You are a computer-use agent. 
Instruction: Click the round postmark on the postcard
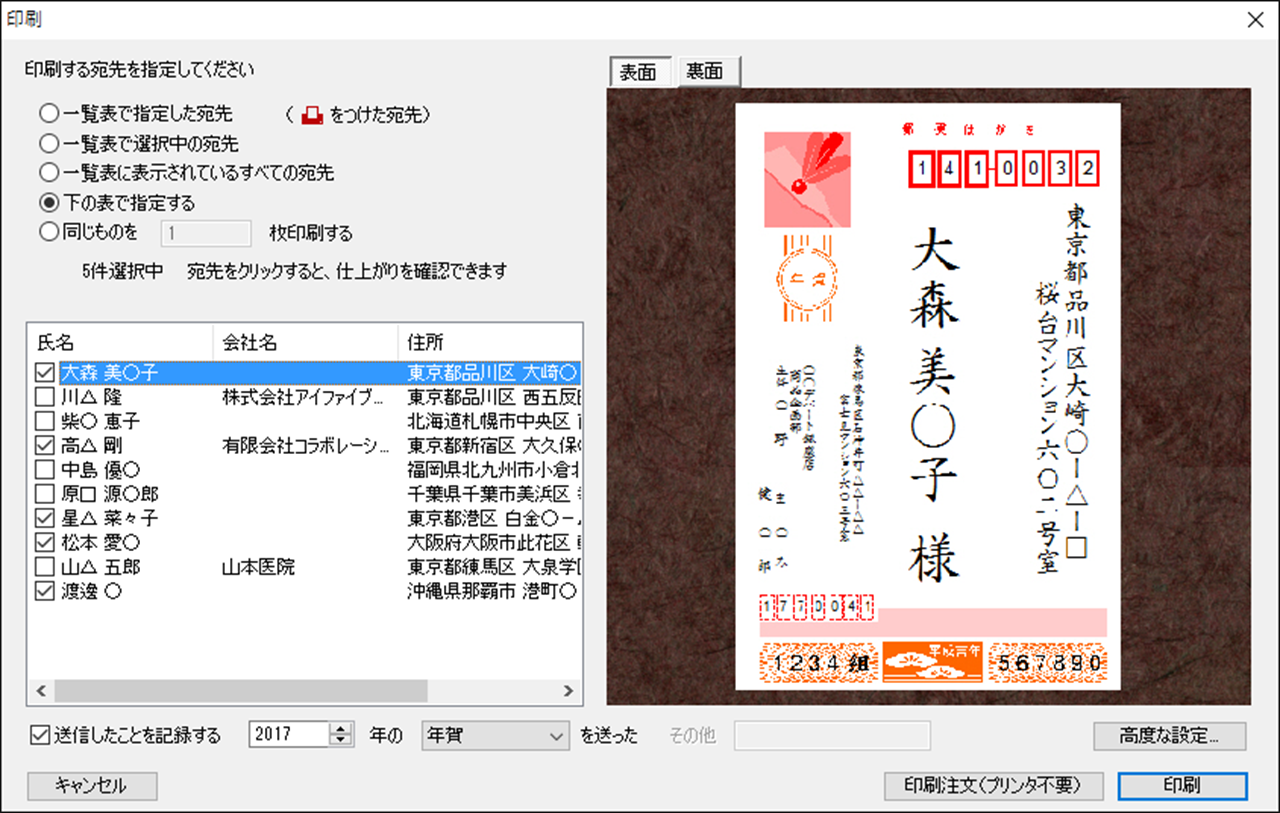coord(805,278)
